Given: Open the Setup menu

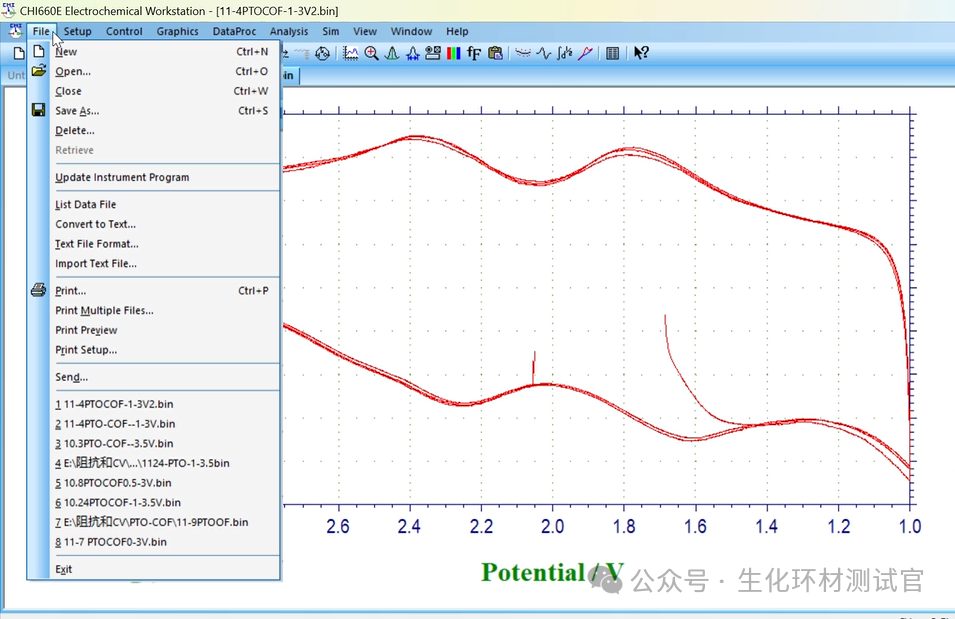Looking at the screenshot, I should click(77, 32).
